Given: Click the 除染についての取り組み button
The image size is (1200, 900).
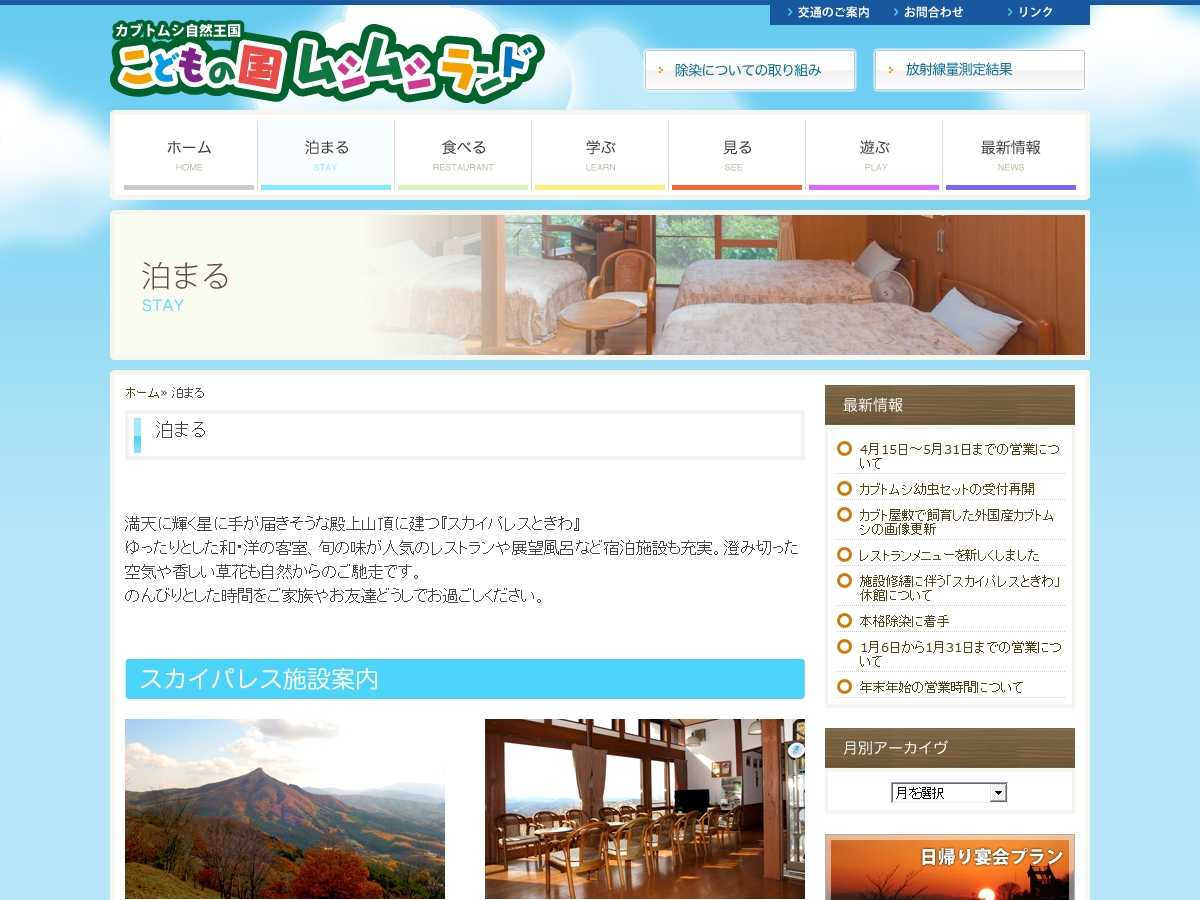Looking at the screenshot, I should (750, 70).
